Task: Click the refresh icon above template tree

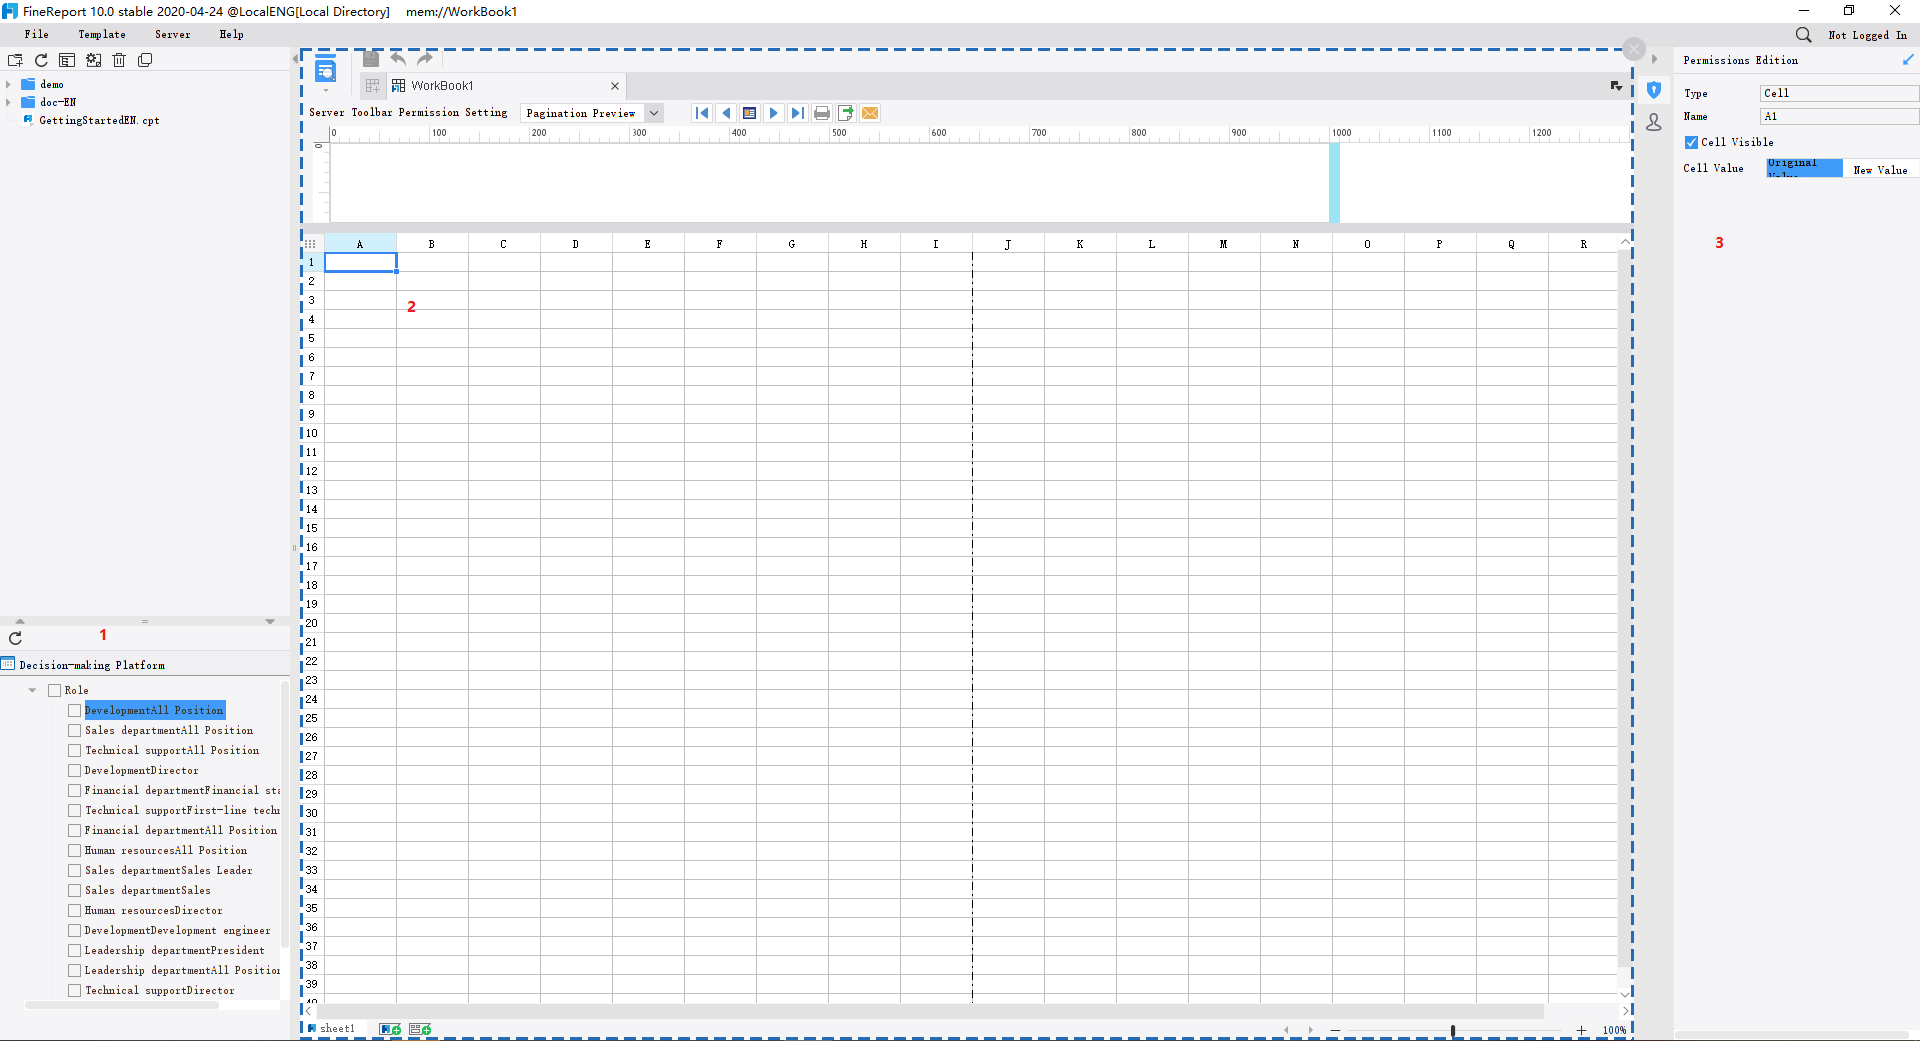Action: point(41,60)
